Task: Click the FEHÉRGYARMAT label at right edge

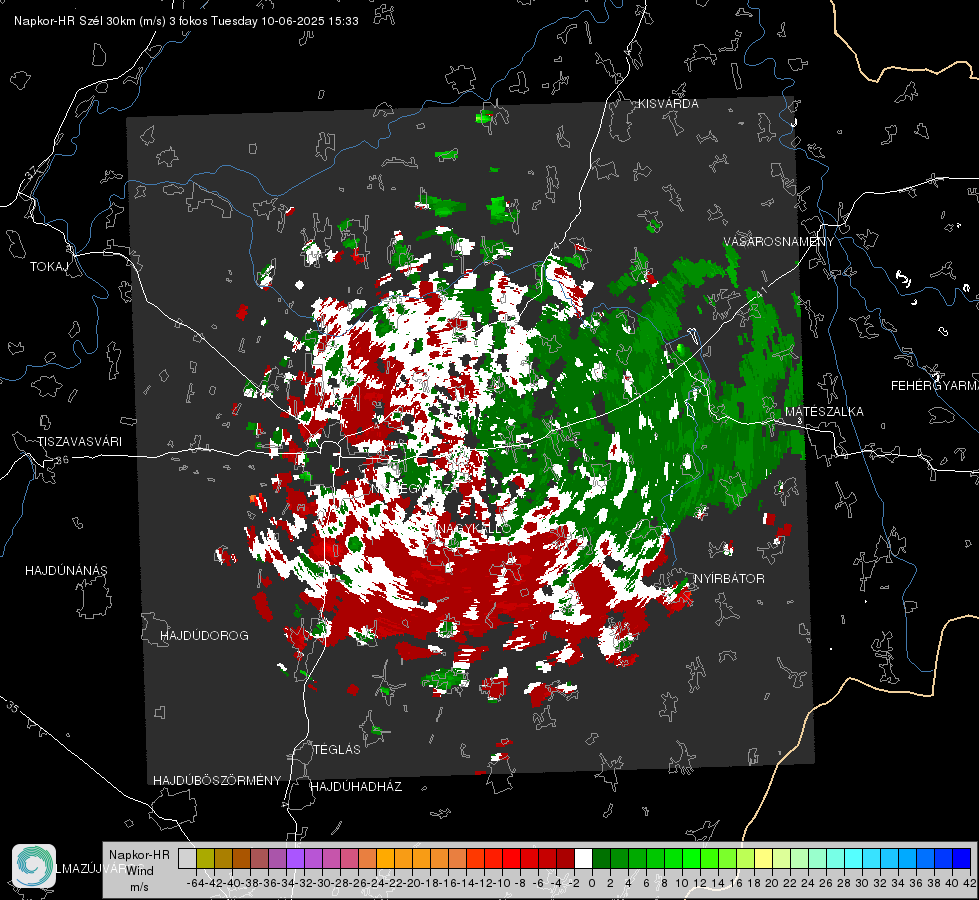Action: pos(934,386)
